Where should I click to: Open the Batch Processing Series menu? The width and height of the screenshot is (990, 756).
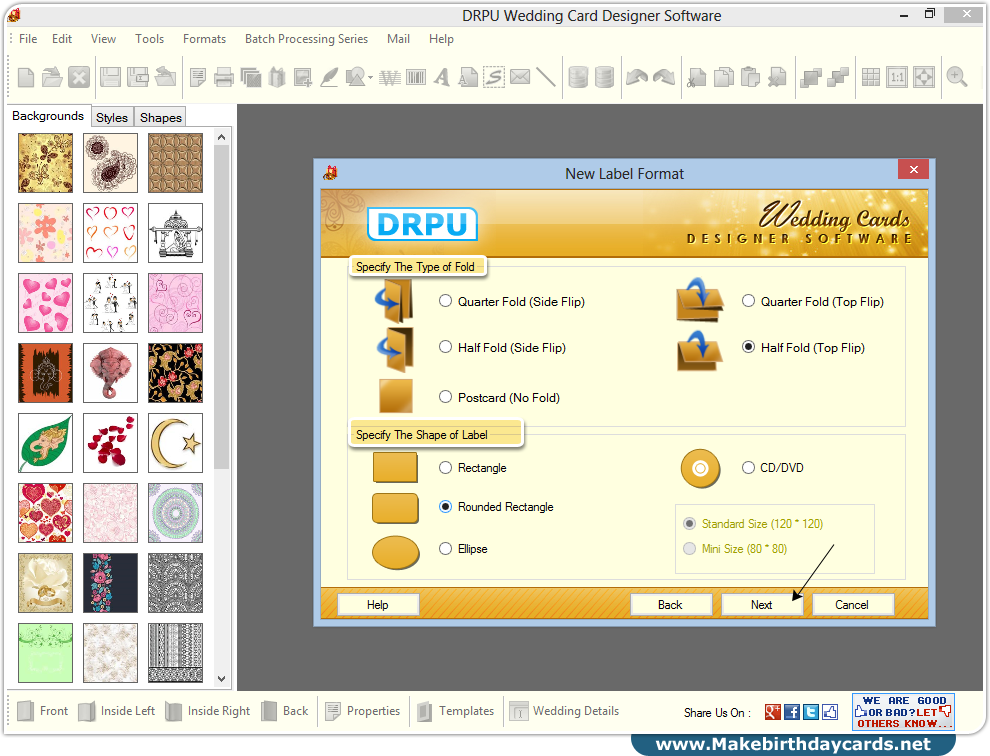click(x=306, y=39)
